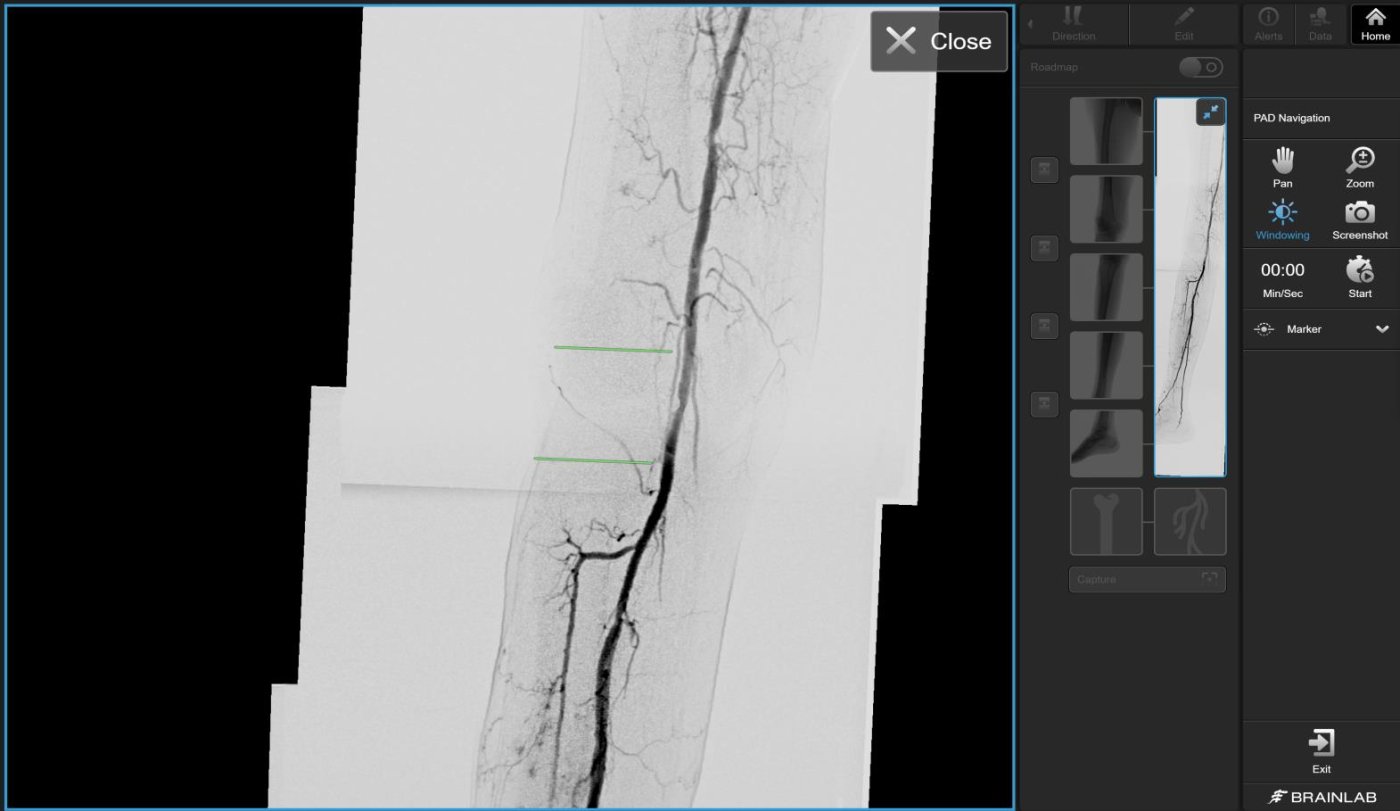Open Alerts with the info icon
This screenshot has height=811, width=1400.
click(x=1268, y=24)
